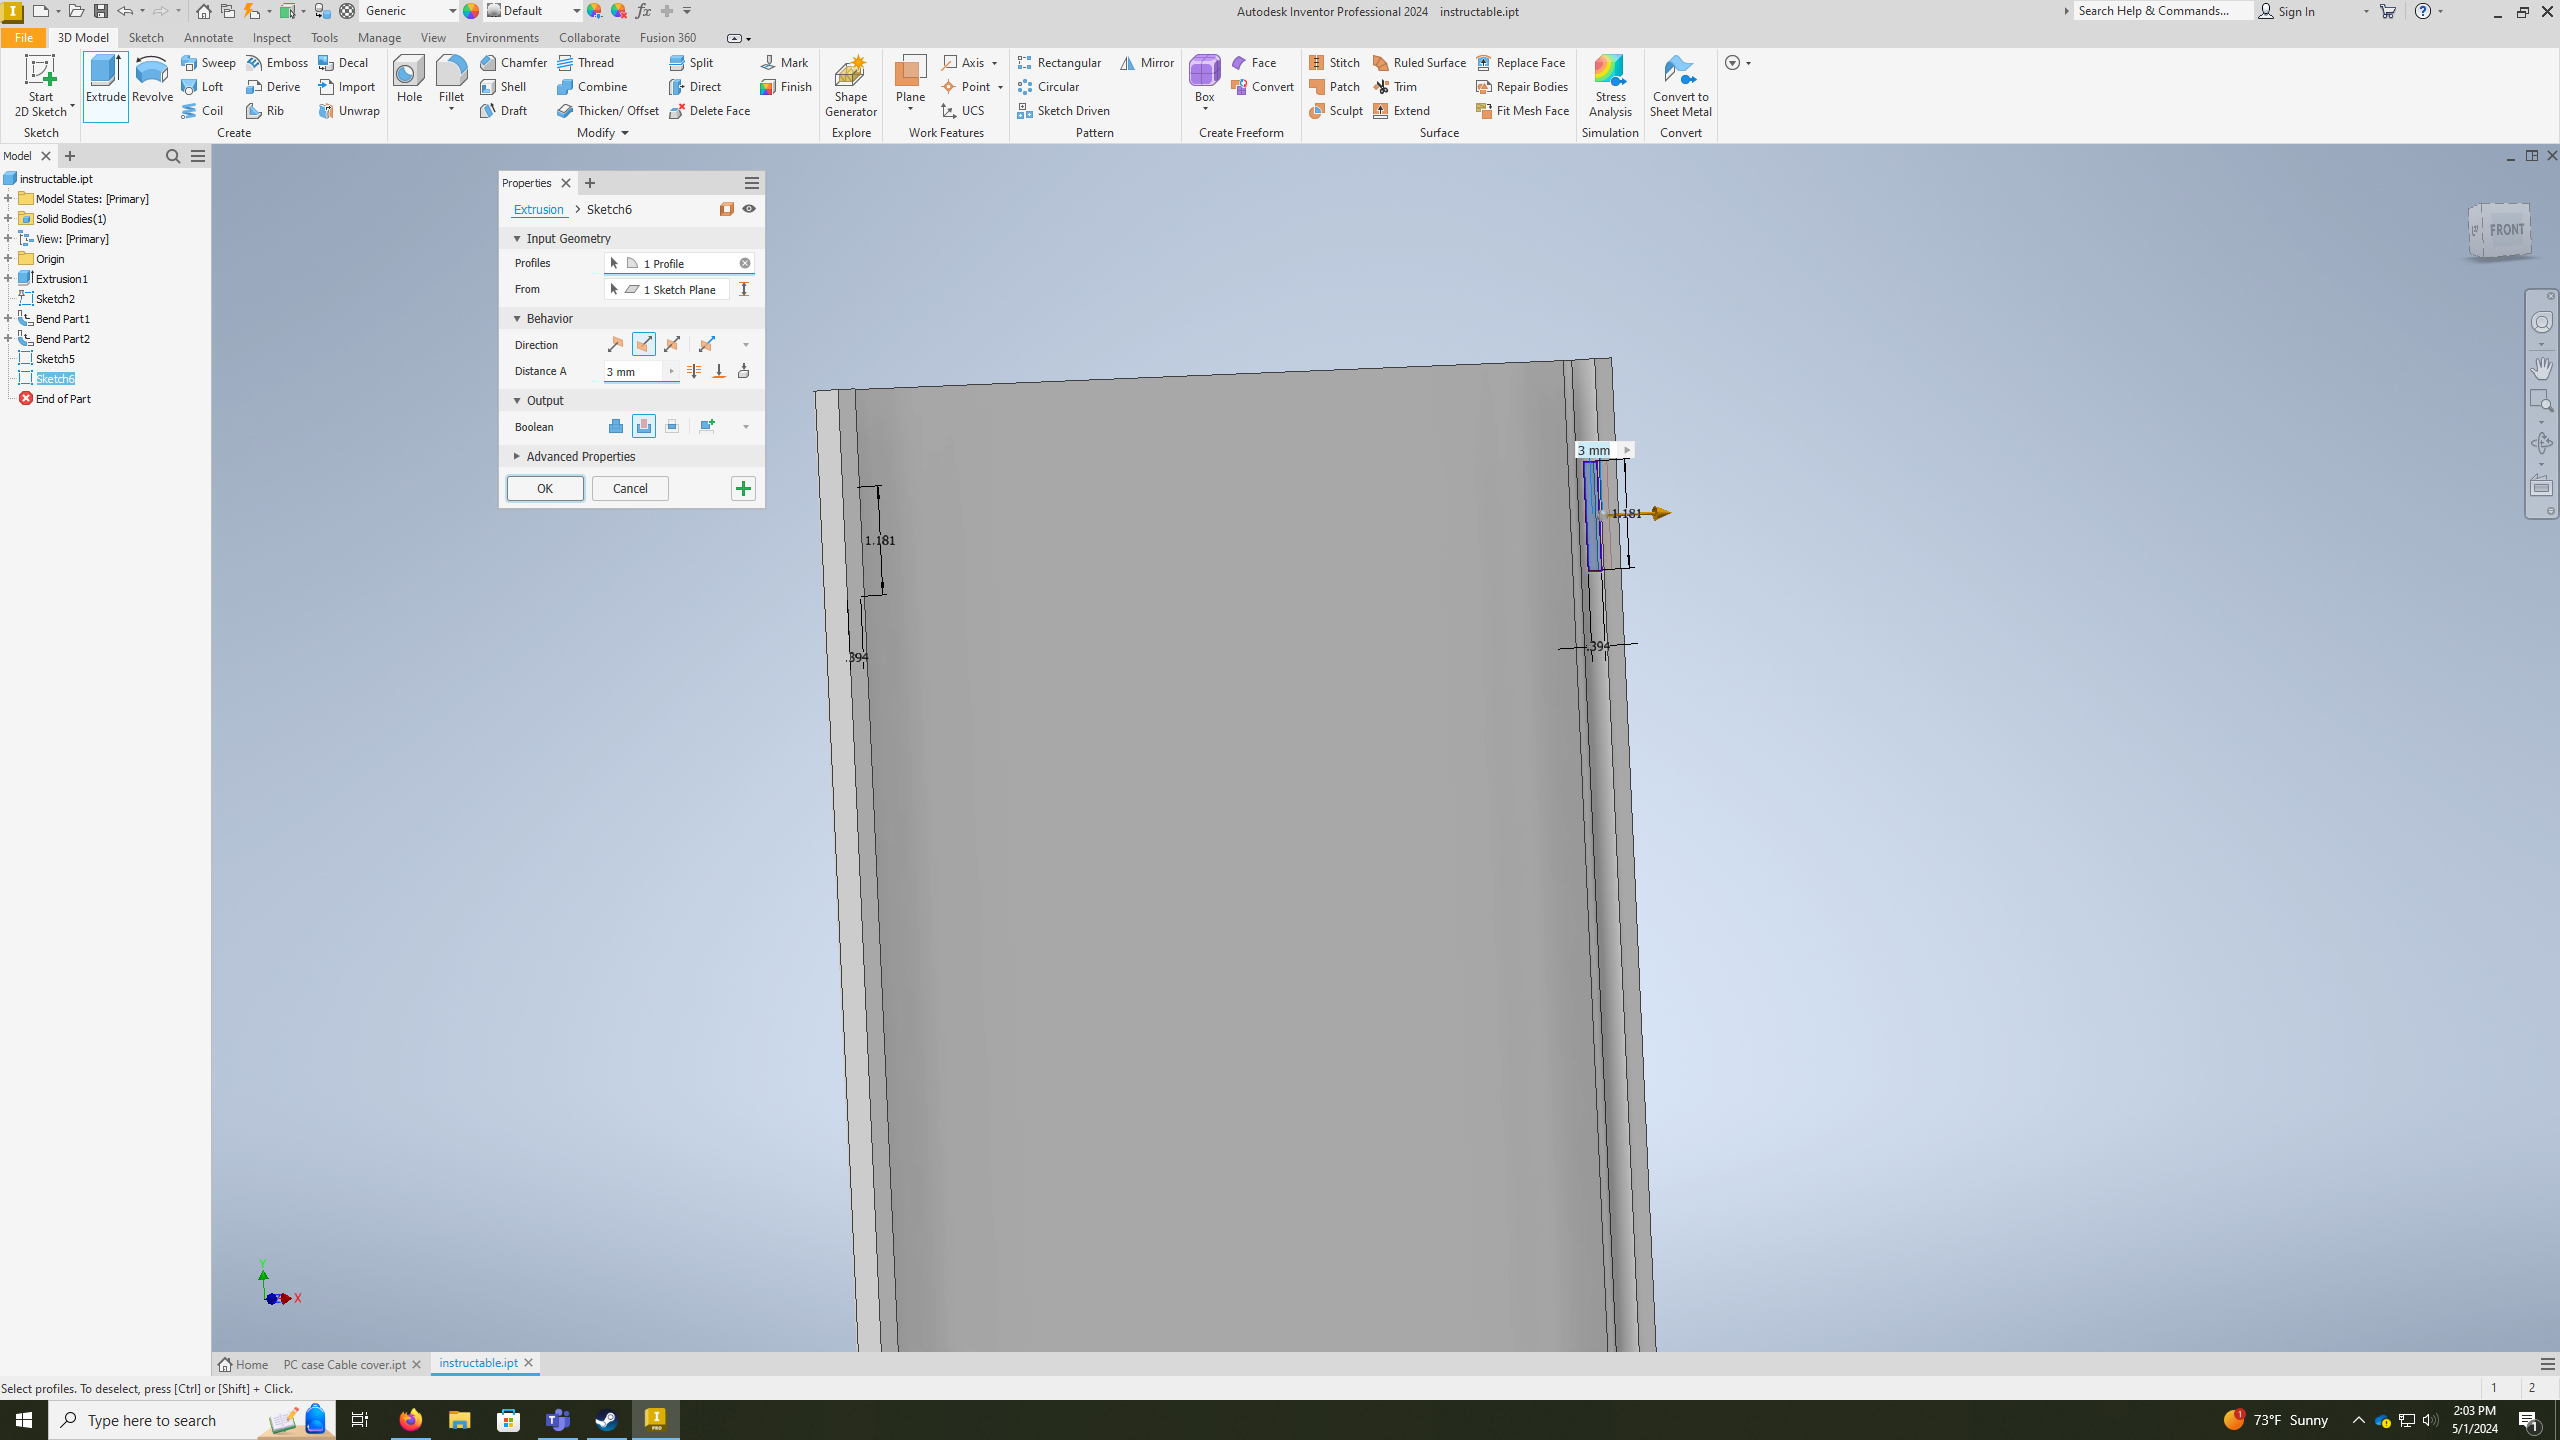Image resolution: width=2560 pixels, height=1440 pixels.
Task: Open the Inspect ribbon tab
Action: pos(272,37)
